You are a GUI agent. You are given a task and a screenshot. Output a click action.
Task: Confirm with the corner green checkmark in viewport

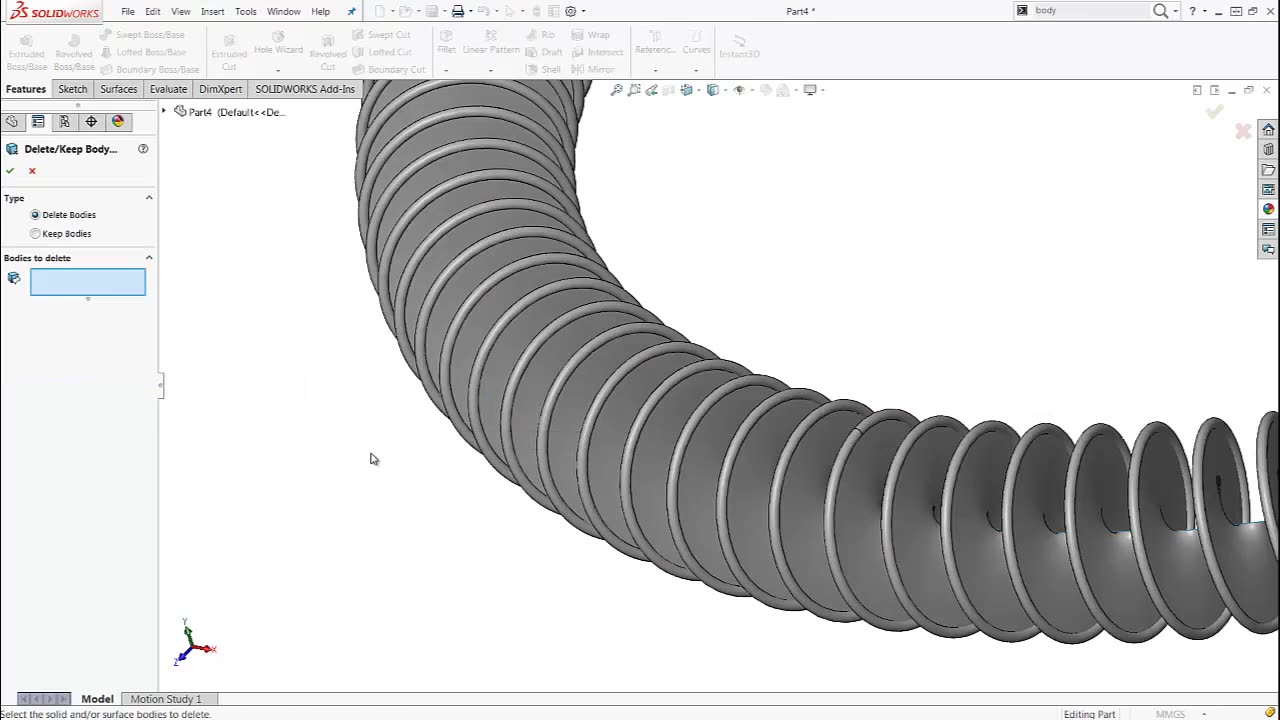point(1214,112)
